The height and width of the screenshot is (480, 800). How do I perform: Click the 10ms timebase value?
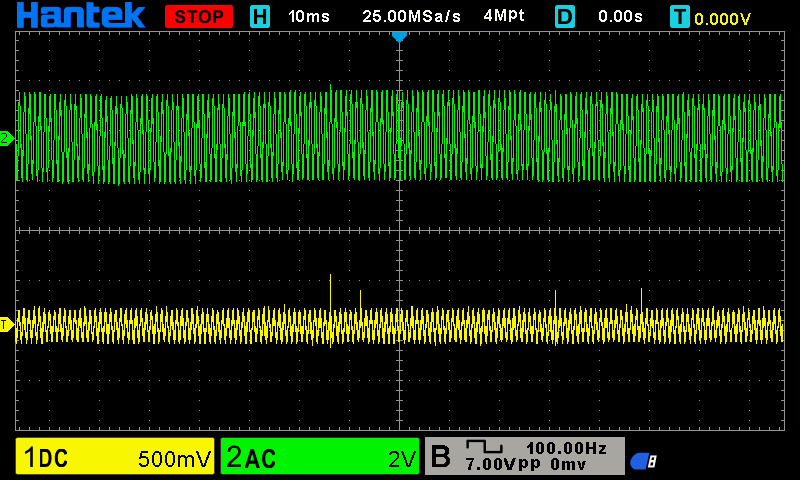click(309, 16)
